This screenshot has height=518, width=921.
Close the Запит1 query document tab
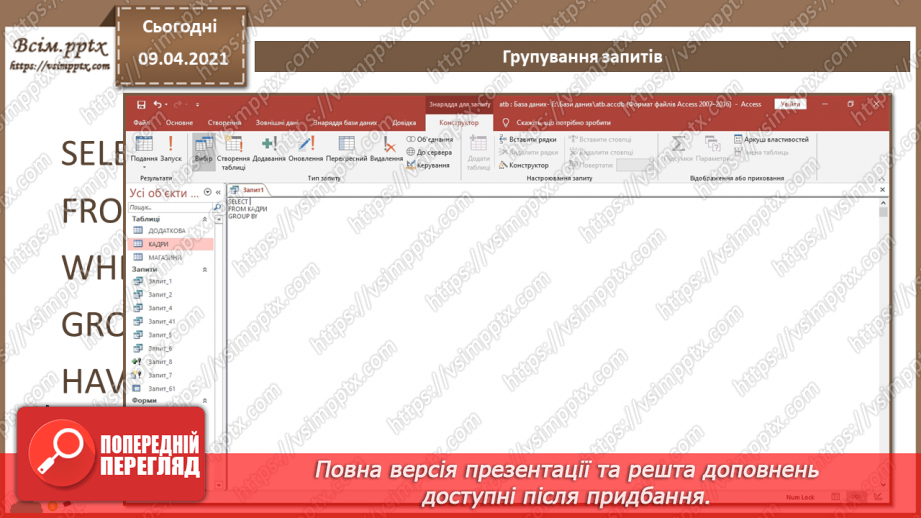(x=882, y=190)
